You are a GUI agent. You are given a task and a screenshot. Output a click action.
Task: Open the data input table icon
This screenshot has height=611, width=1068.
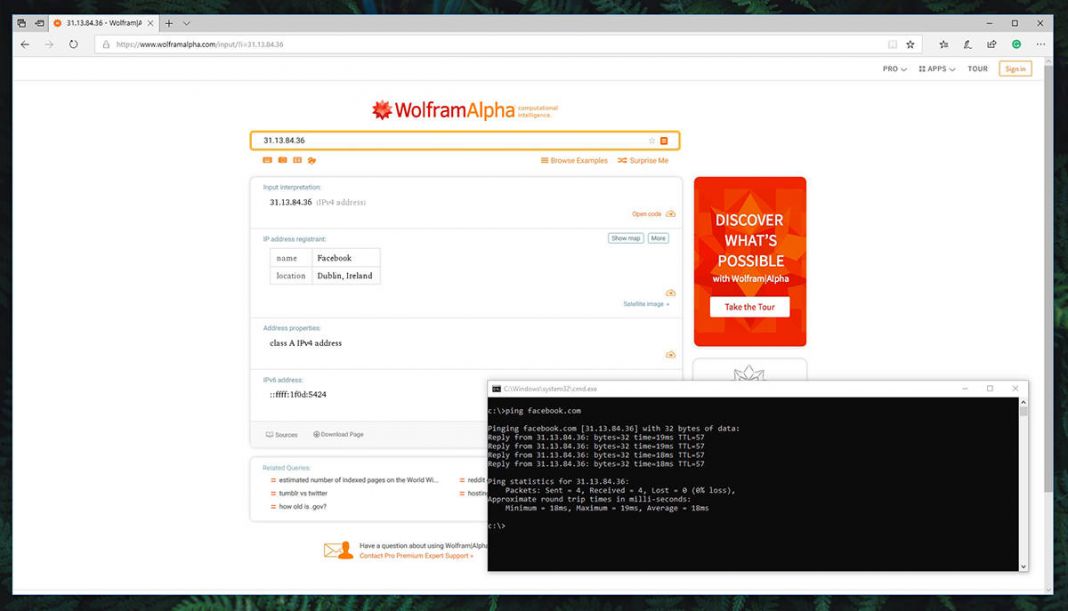[297, 160]
